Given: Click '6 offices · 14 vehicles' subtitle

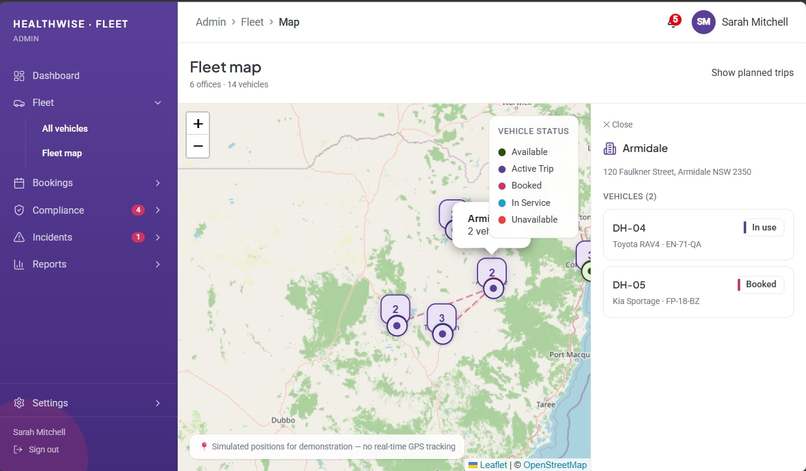Looking at the screenshot, I should pyautogui.click(x=229, y=84).
